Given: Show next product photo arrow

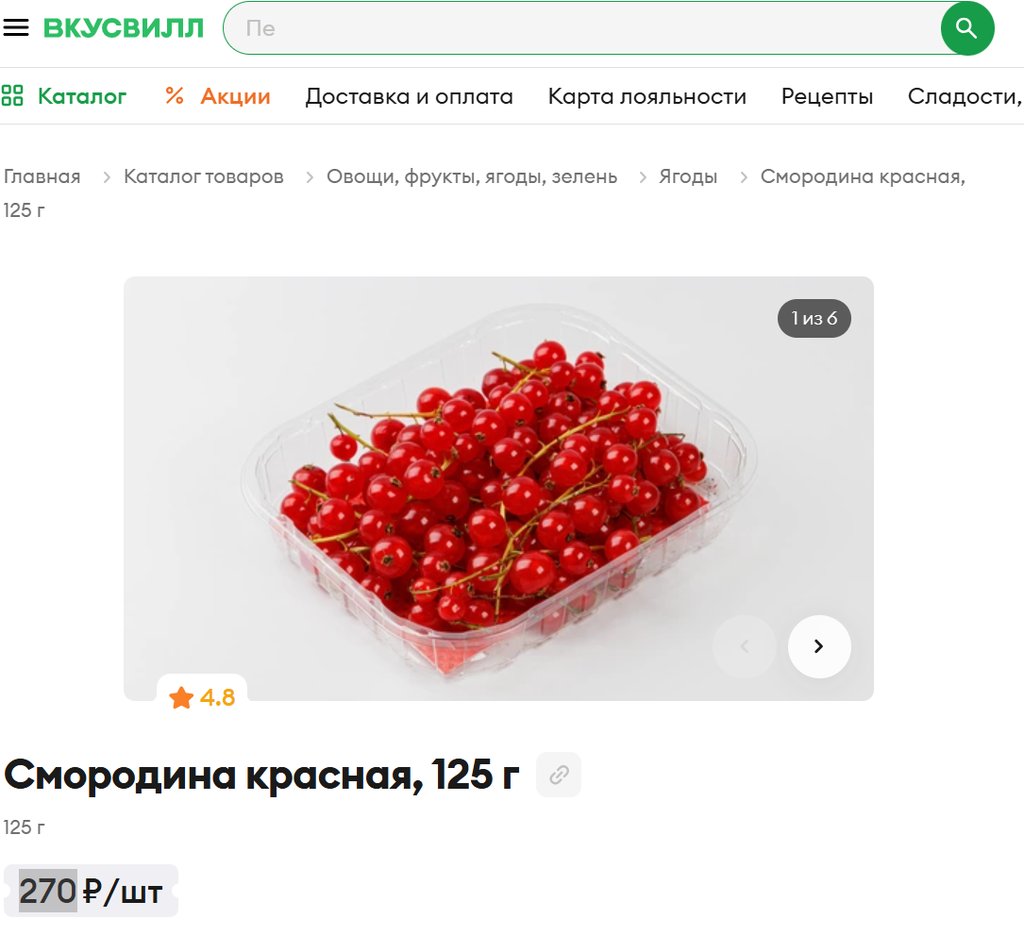Looking at the screenshot, I should 819,646.
